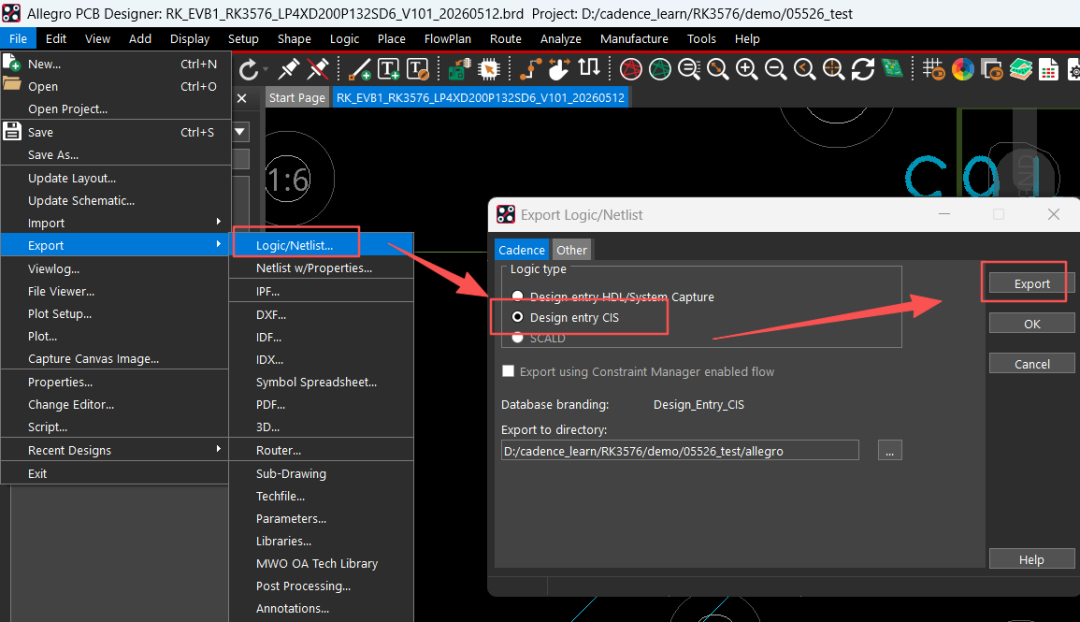The height and width of the screenshot is (622, 1080).
Task: Choose Save As... in File menu
Action: (114, 154)
